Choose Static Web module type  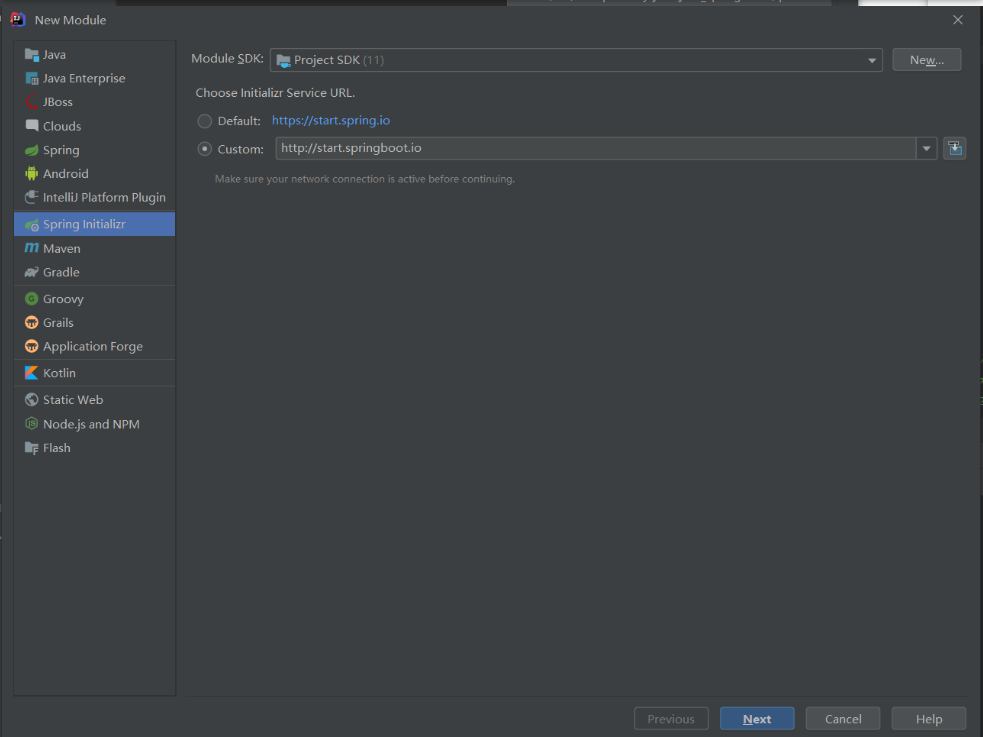click(x=95, y=400)
